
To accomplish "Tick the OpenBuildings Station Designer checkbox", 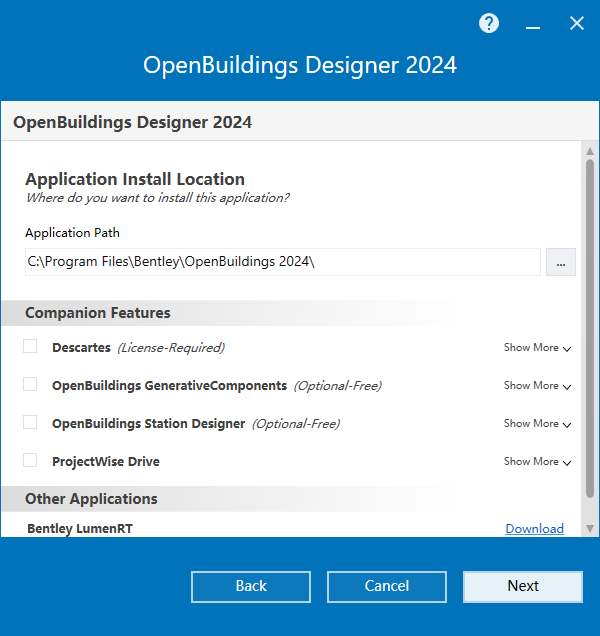I will (x=30, y=422).
